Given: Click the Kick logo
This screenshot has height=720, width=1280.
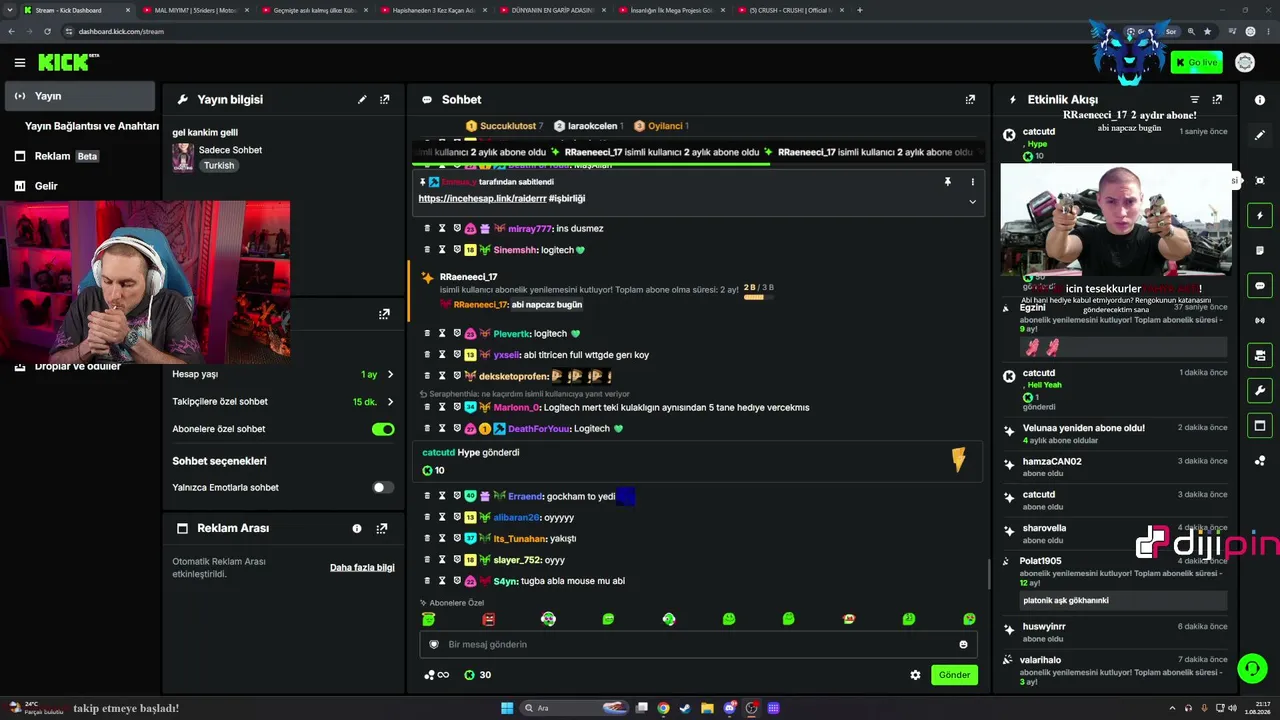Looking at the screenshot, I should click(x=68, y=62).
